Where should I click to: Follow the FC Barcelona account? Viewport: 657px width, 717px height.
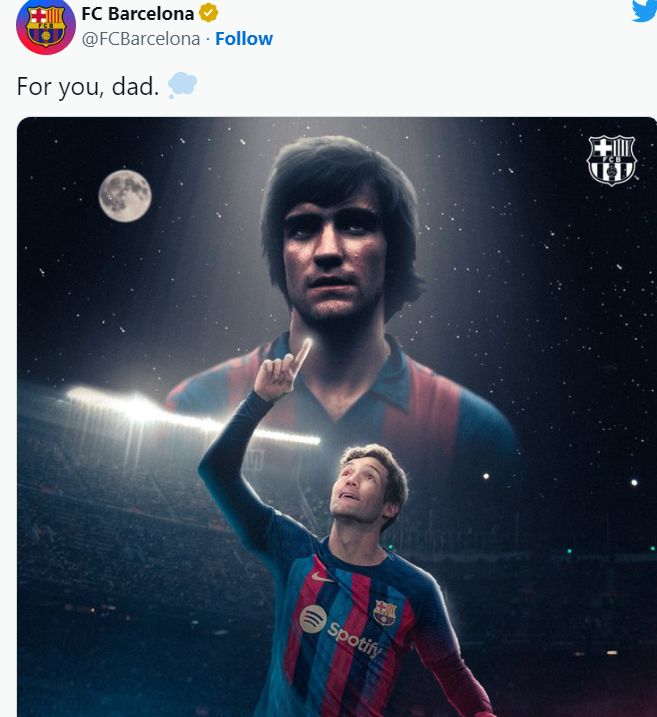244,39
